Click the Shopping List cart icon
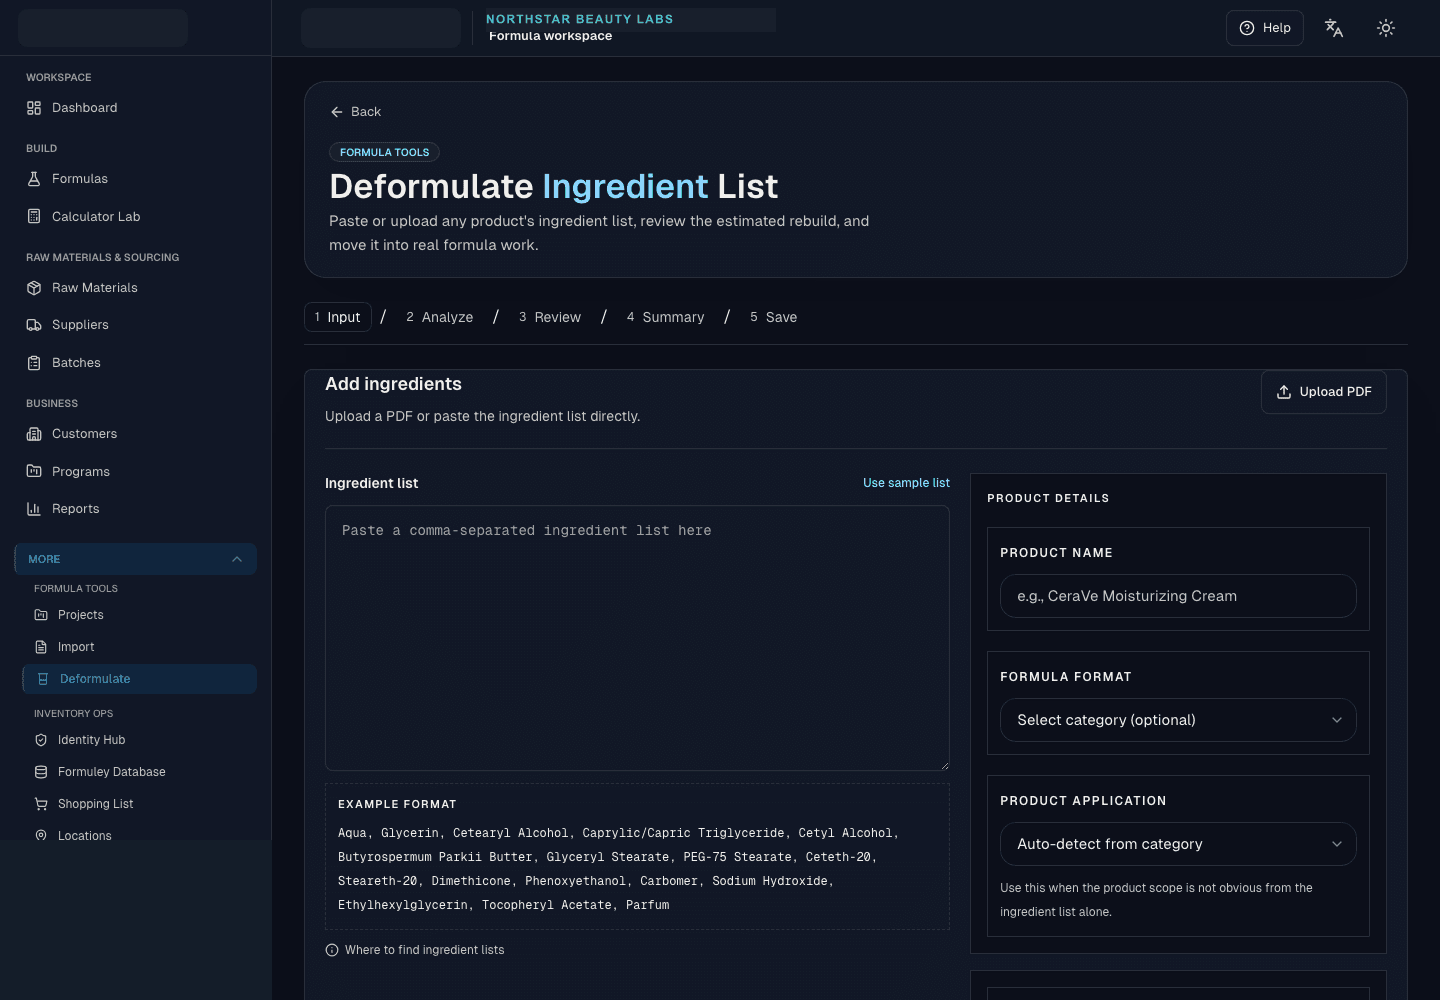Viewport: 1440px width, 1000px height. pos(41,804)
